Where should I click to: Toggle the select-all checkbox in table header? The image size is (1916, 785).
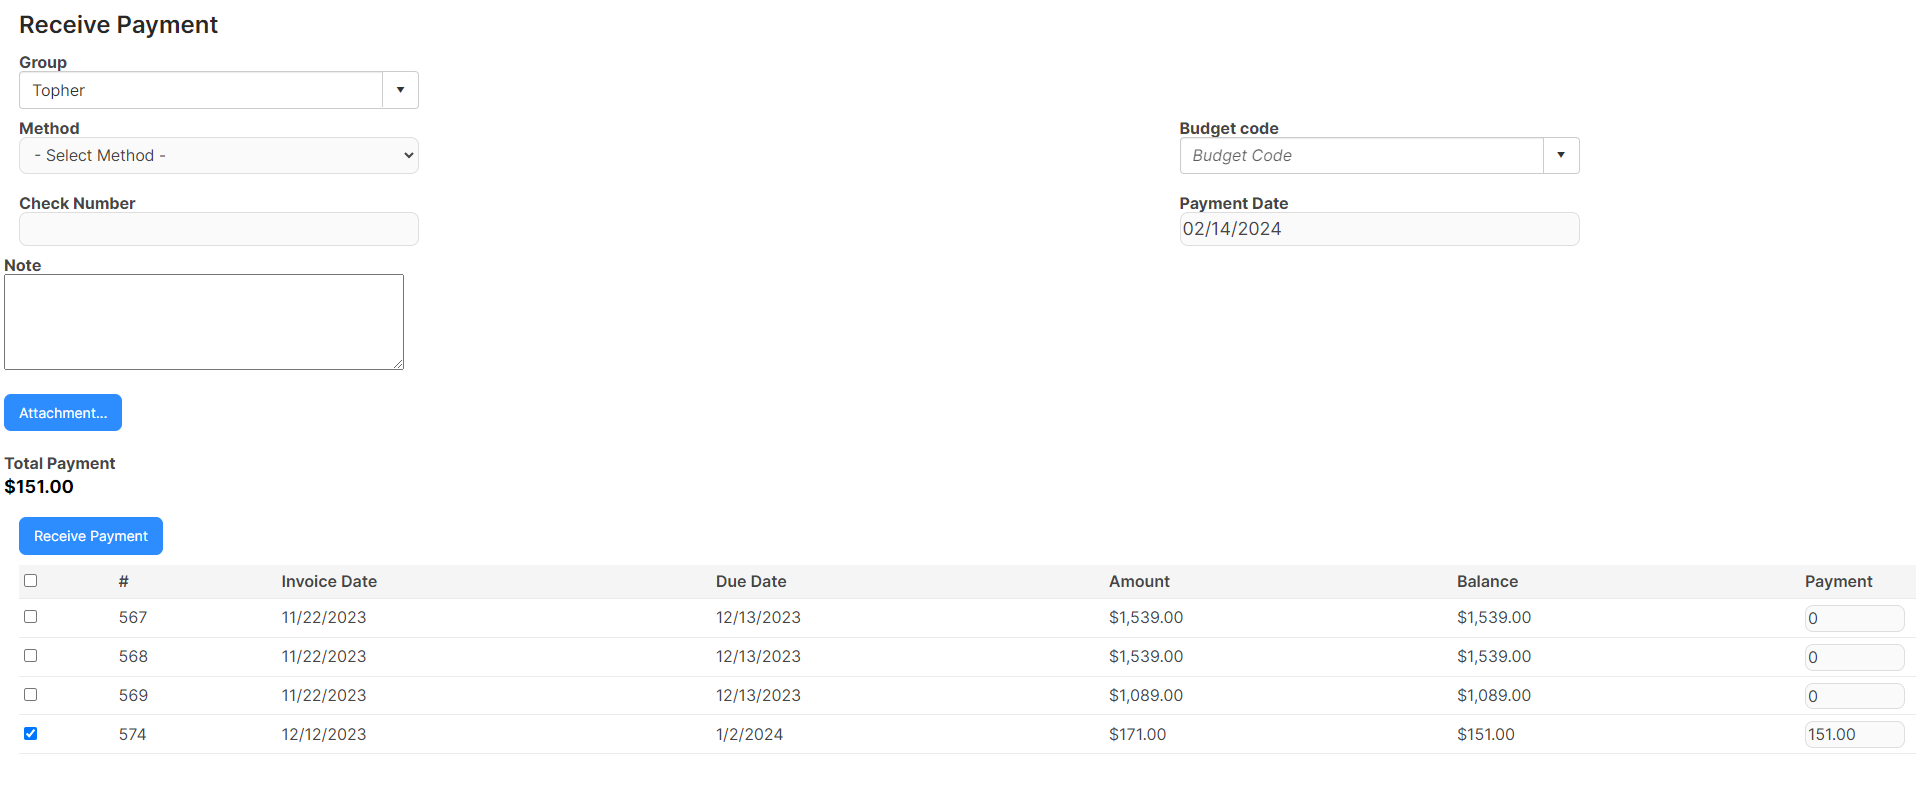point(30,580)
